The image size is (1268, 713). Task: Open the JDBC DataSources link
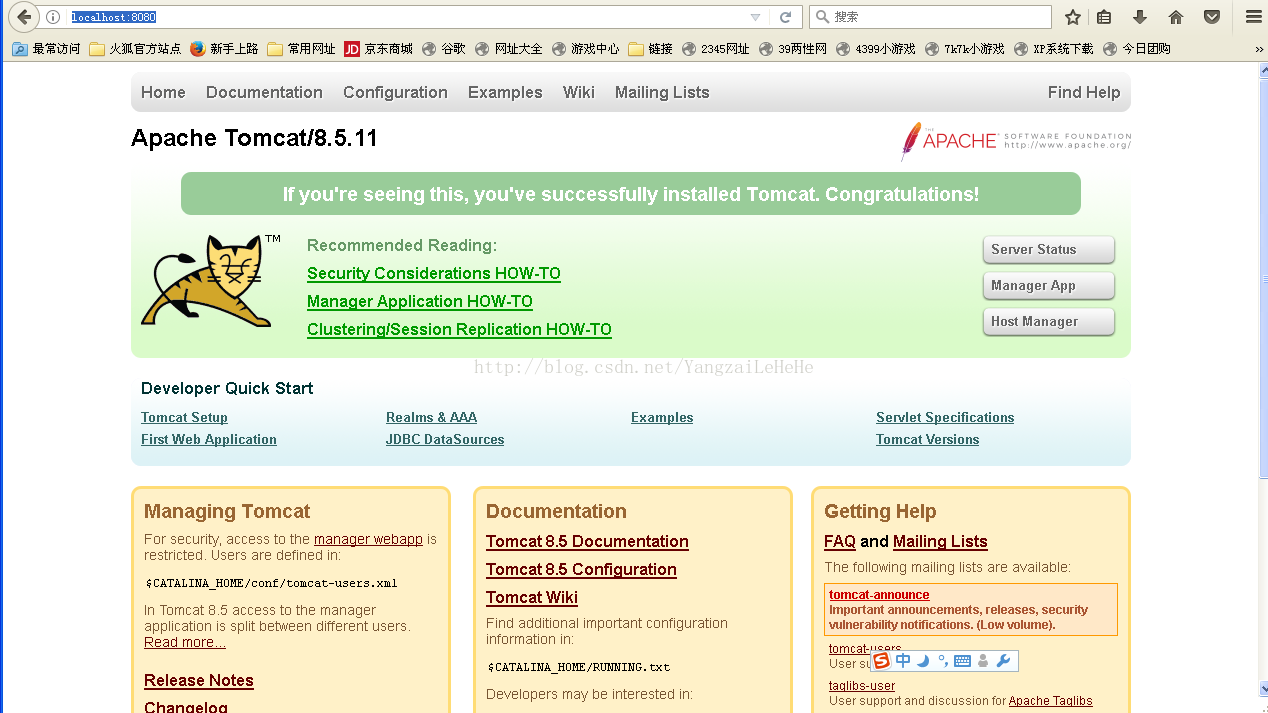[445, 440]
